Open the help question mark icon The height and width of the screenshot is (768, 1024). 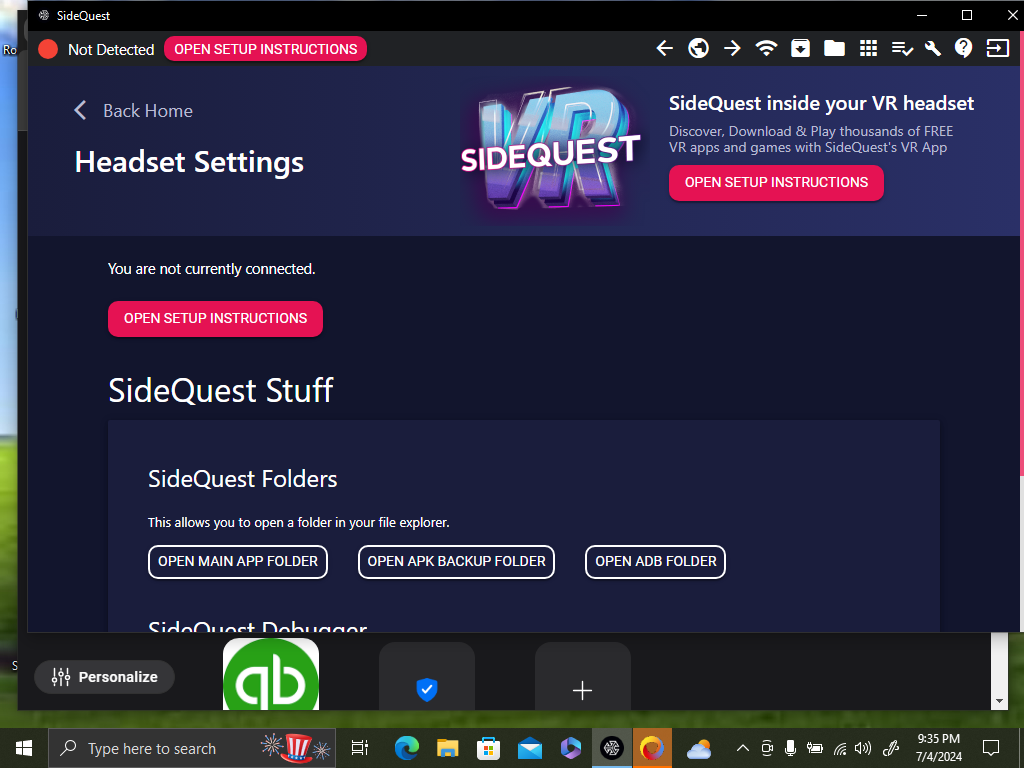coord(963,48)
